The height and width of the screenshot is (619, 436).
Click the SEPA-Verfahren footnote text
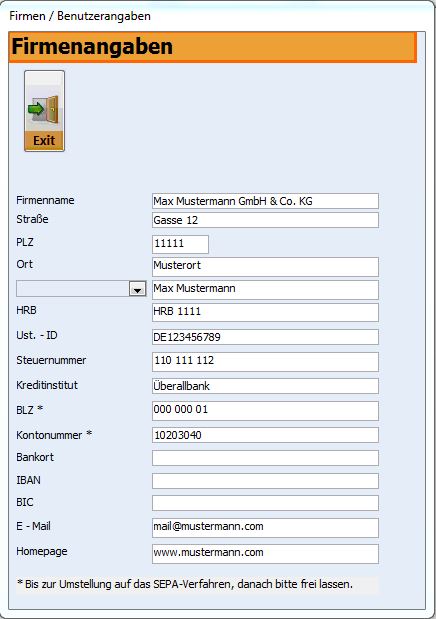click(x=185, y=584)
